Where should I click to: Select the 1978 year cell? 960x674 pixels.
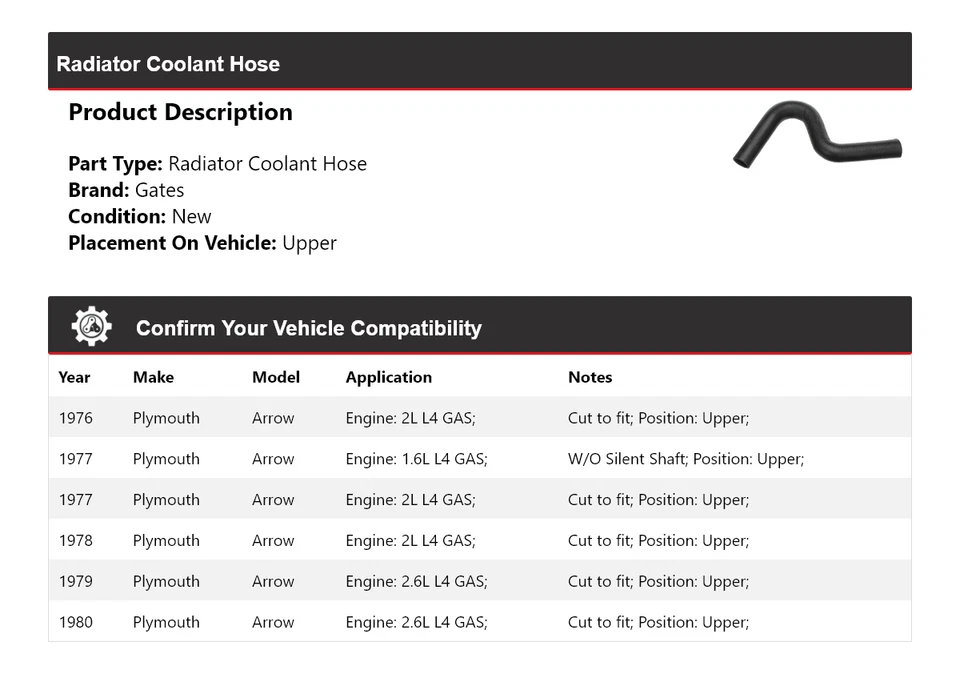pos(75,541)
